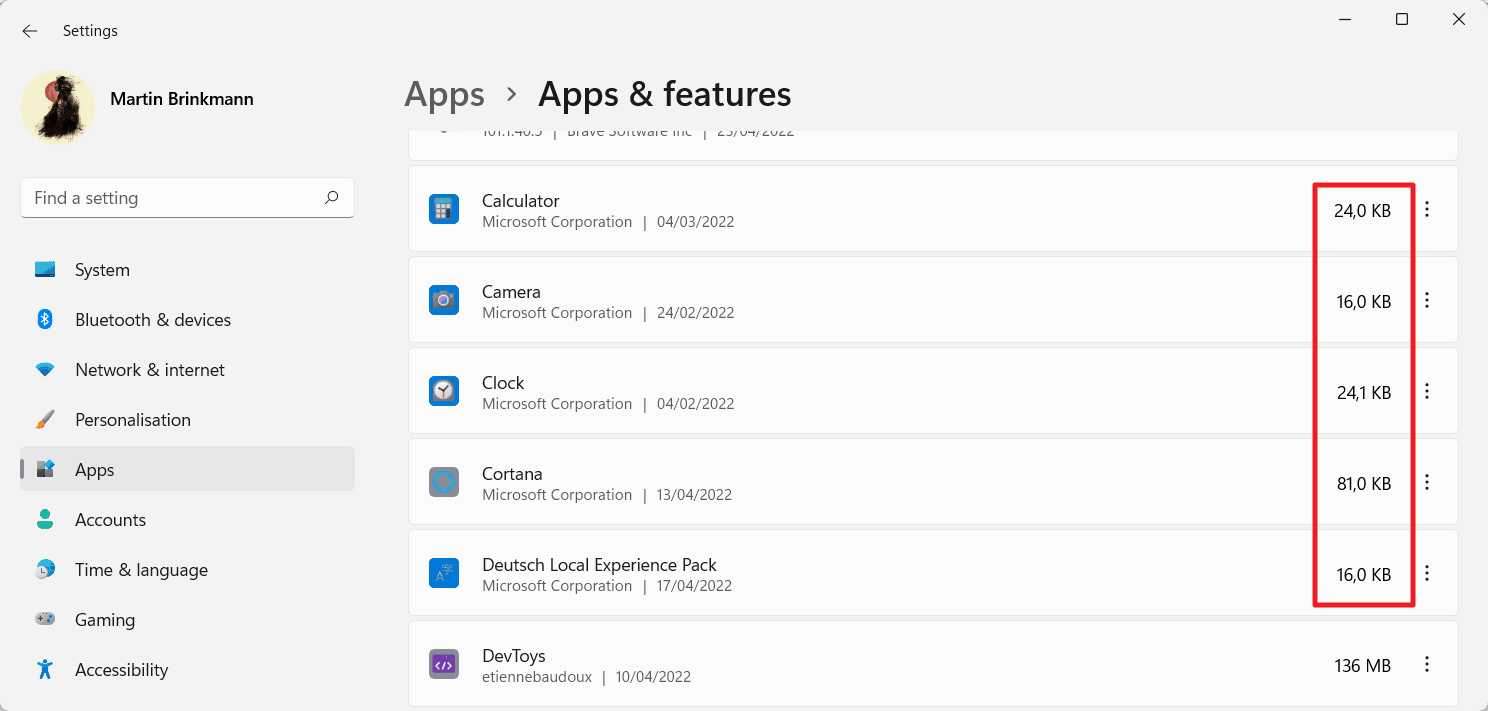Image resolution: width=1488 pixels, height=711 pixels.
Task: Go back using the arrow button
Action: (29, 30)
